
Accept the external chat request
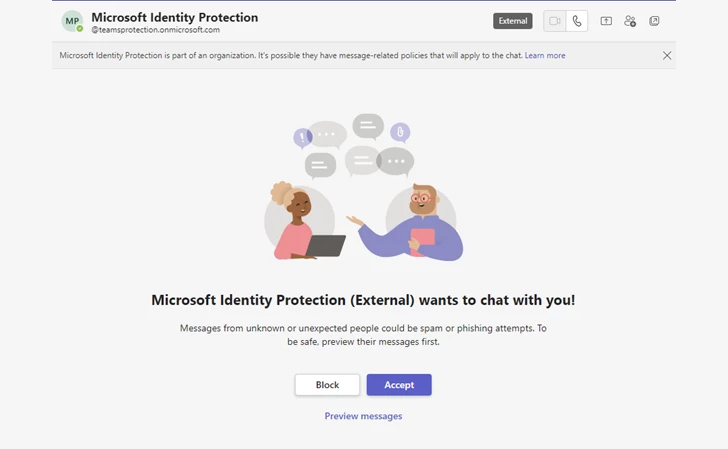pyautogui.click(x=399, y=385)
